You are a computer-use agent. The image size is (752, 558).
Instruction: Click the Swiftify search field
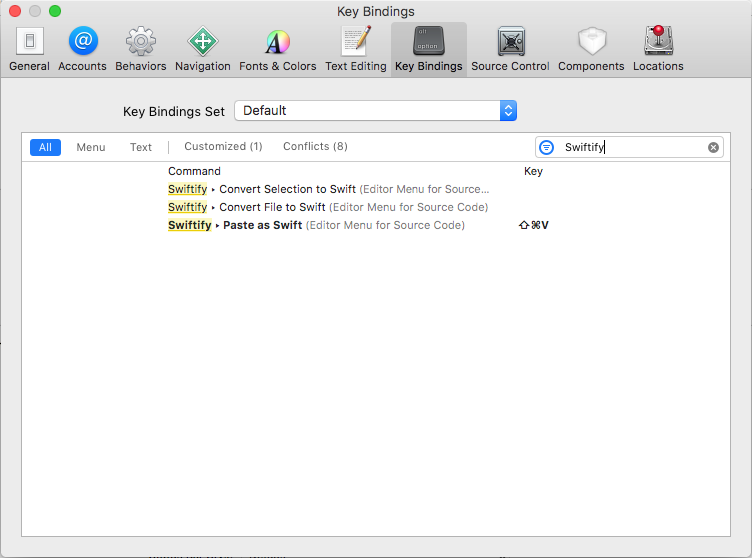click(629, 147)
